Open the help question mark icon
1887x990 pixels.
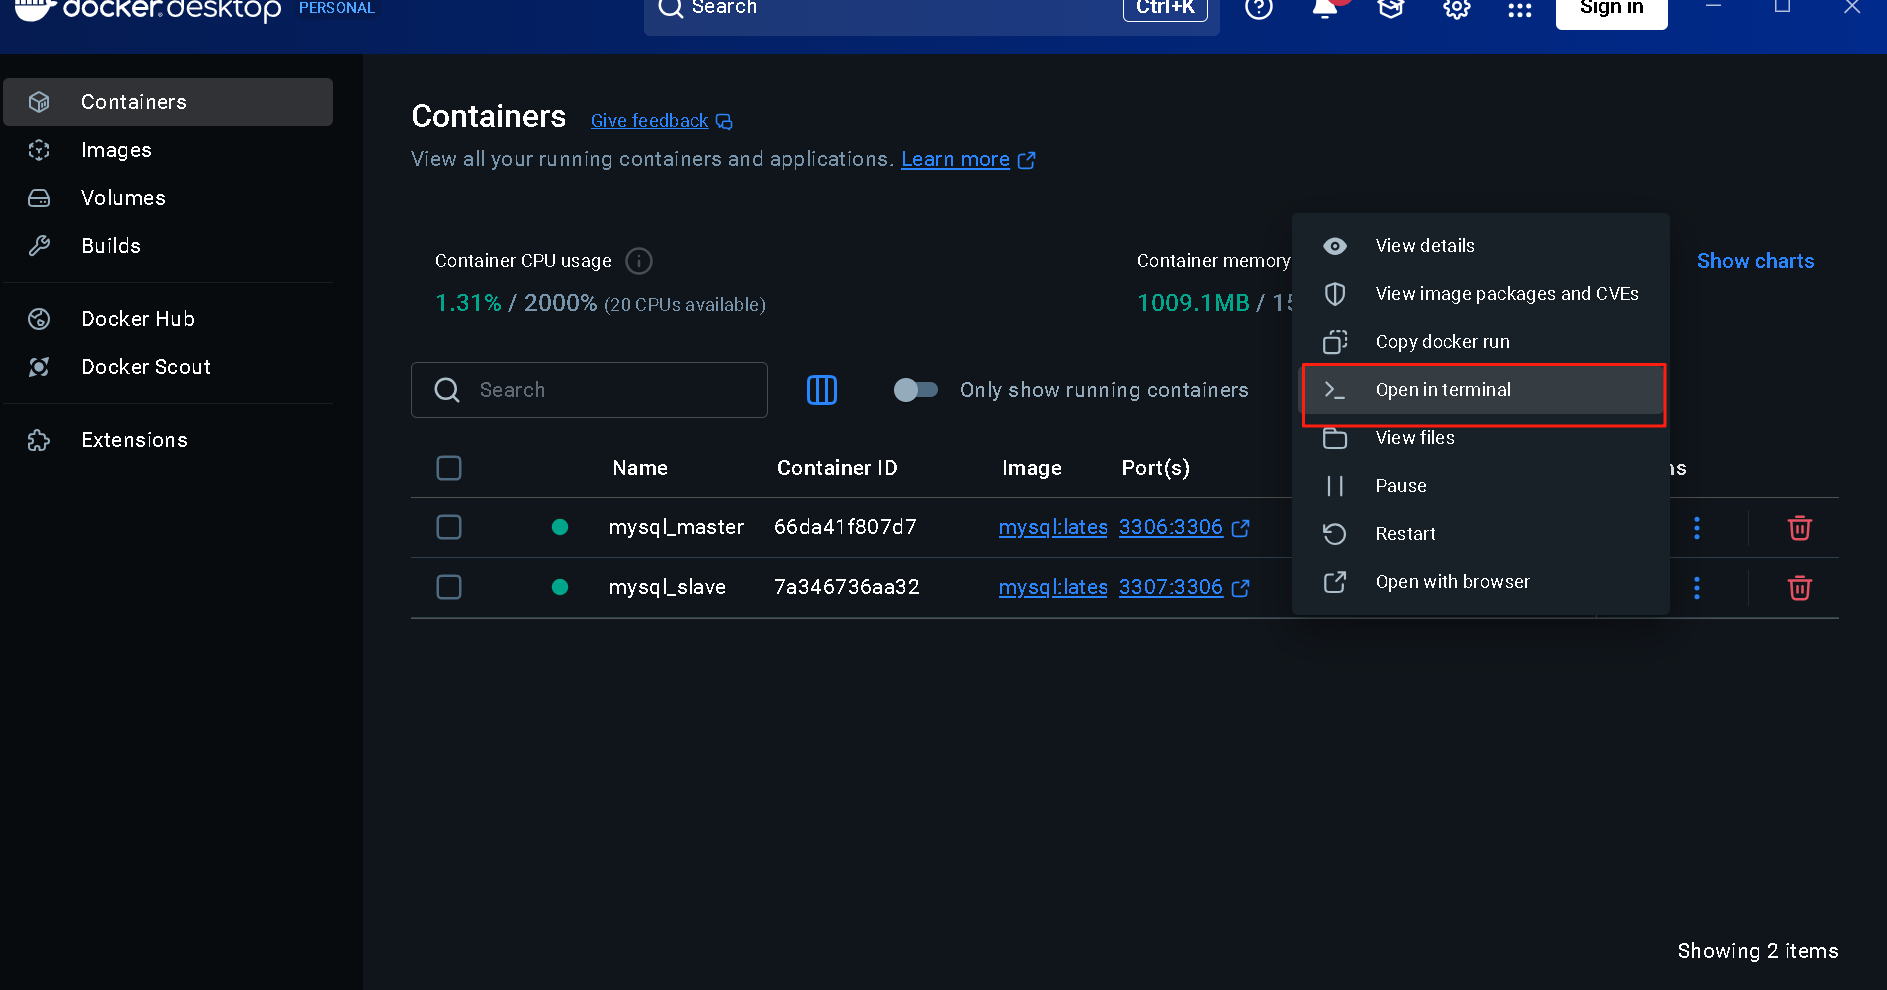[1258, 9]
